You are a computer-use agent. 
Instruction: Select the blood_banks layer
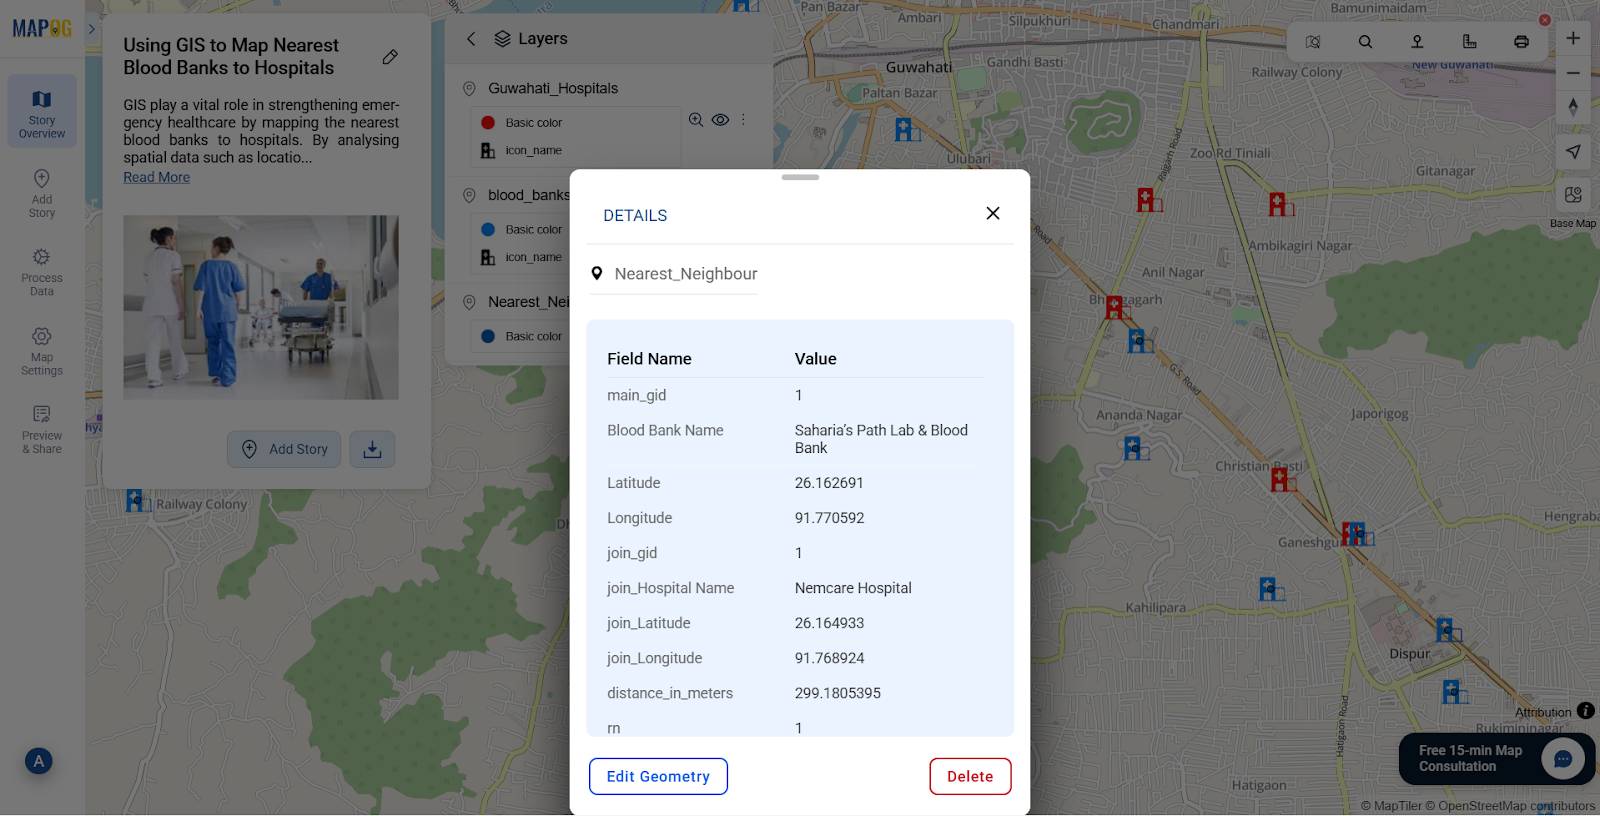[x=528, y=195]
